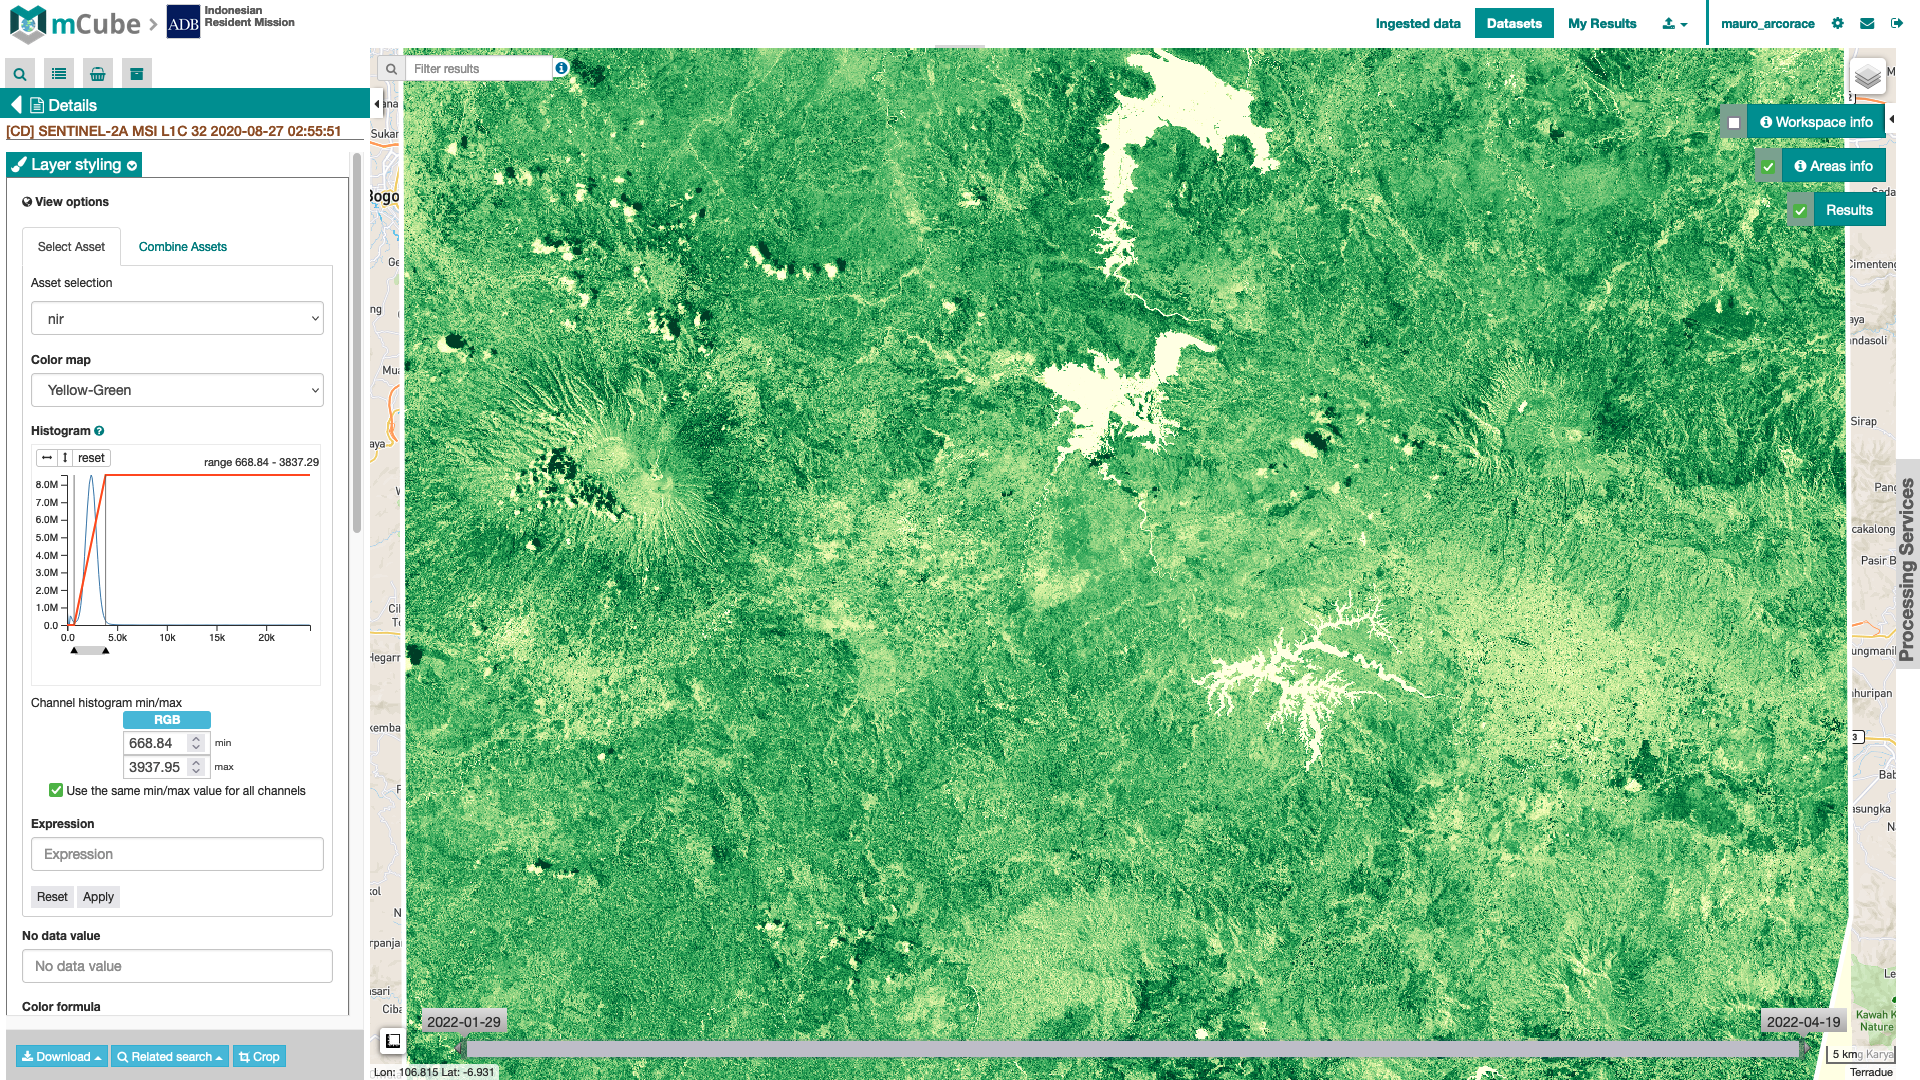Screen dimensions: 1920x1080
Task: Collapse the Layer styling panel with its chevron
Action: coord(130,165)
